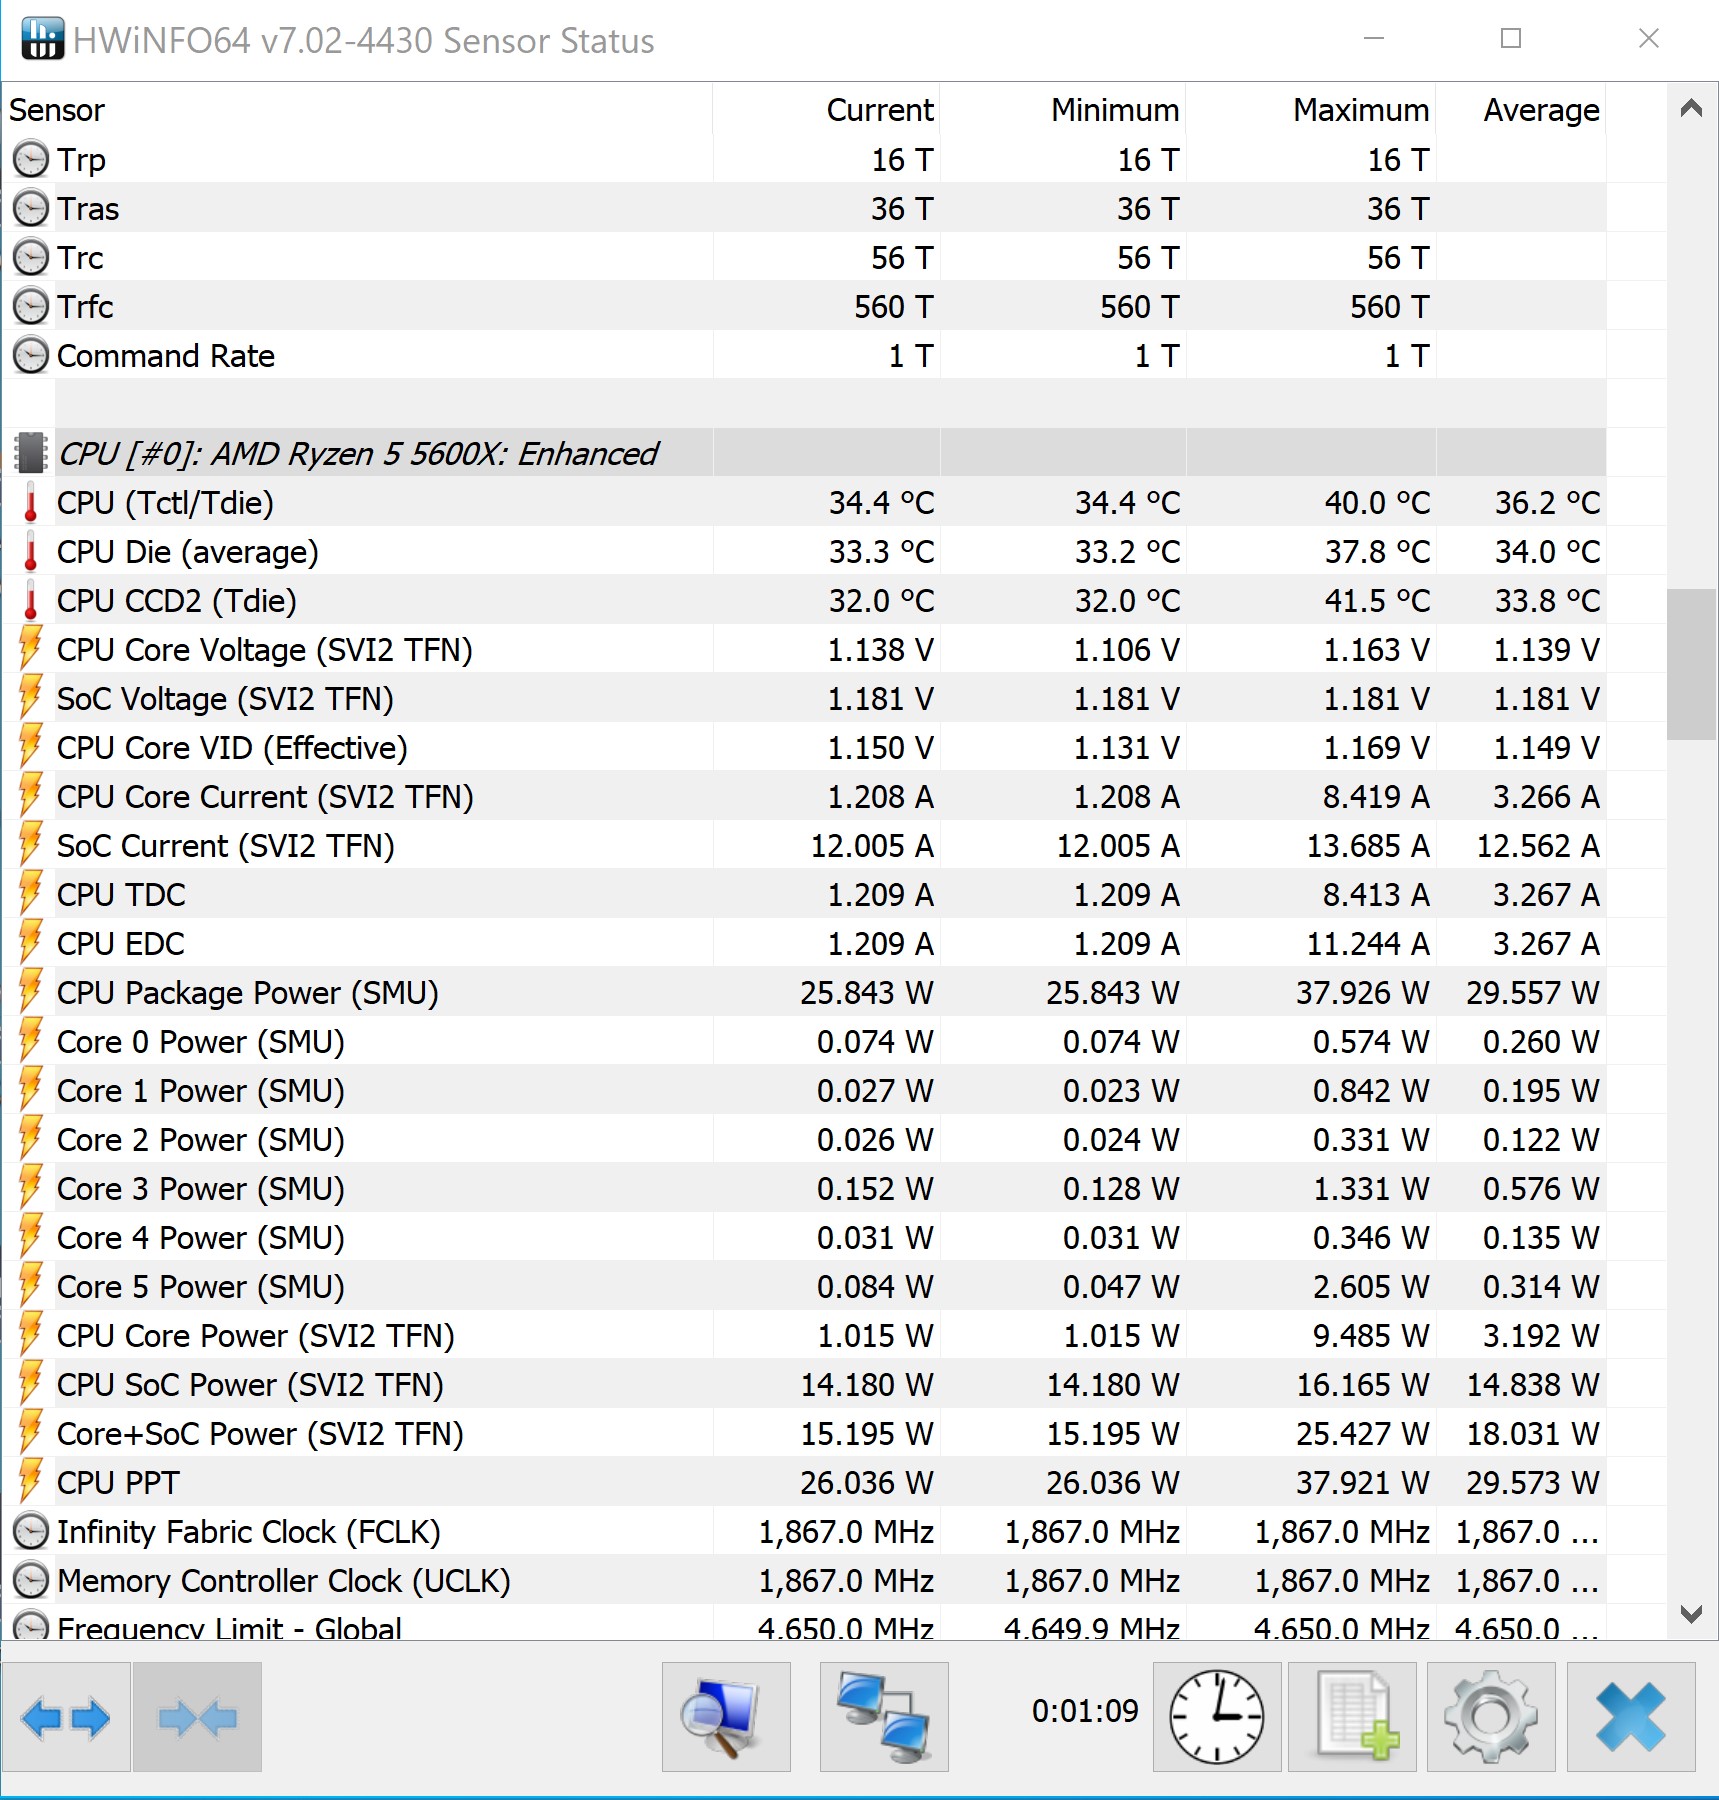Viewport: 1719px width, 1800px height.
Task: Reset timer with the clock icon
Action: (1216, 1718)
